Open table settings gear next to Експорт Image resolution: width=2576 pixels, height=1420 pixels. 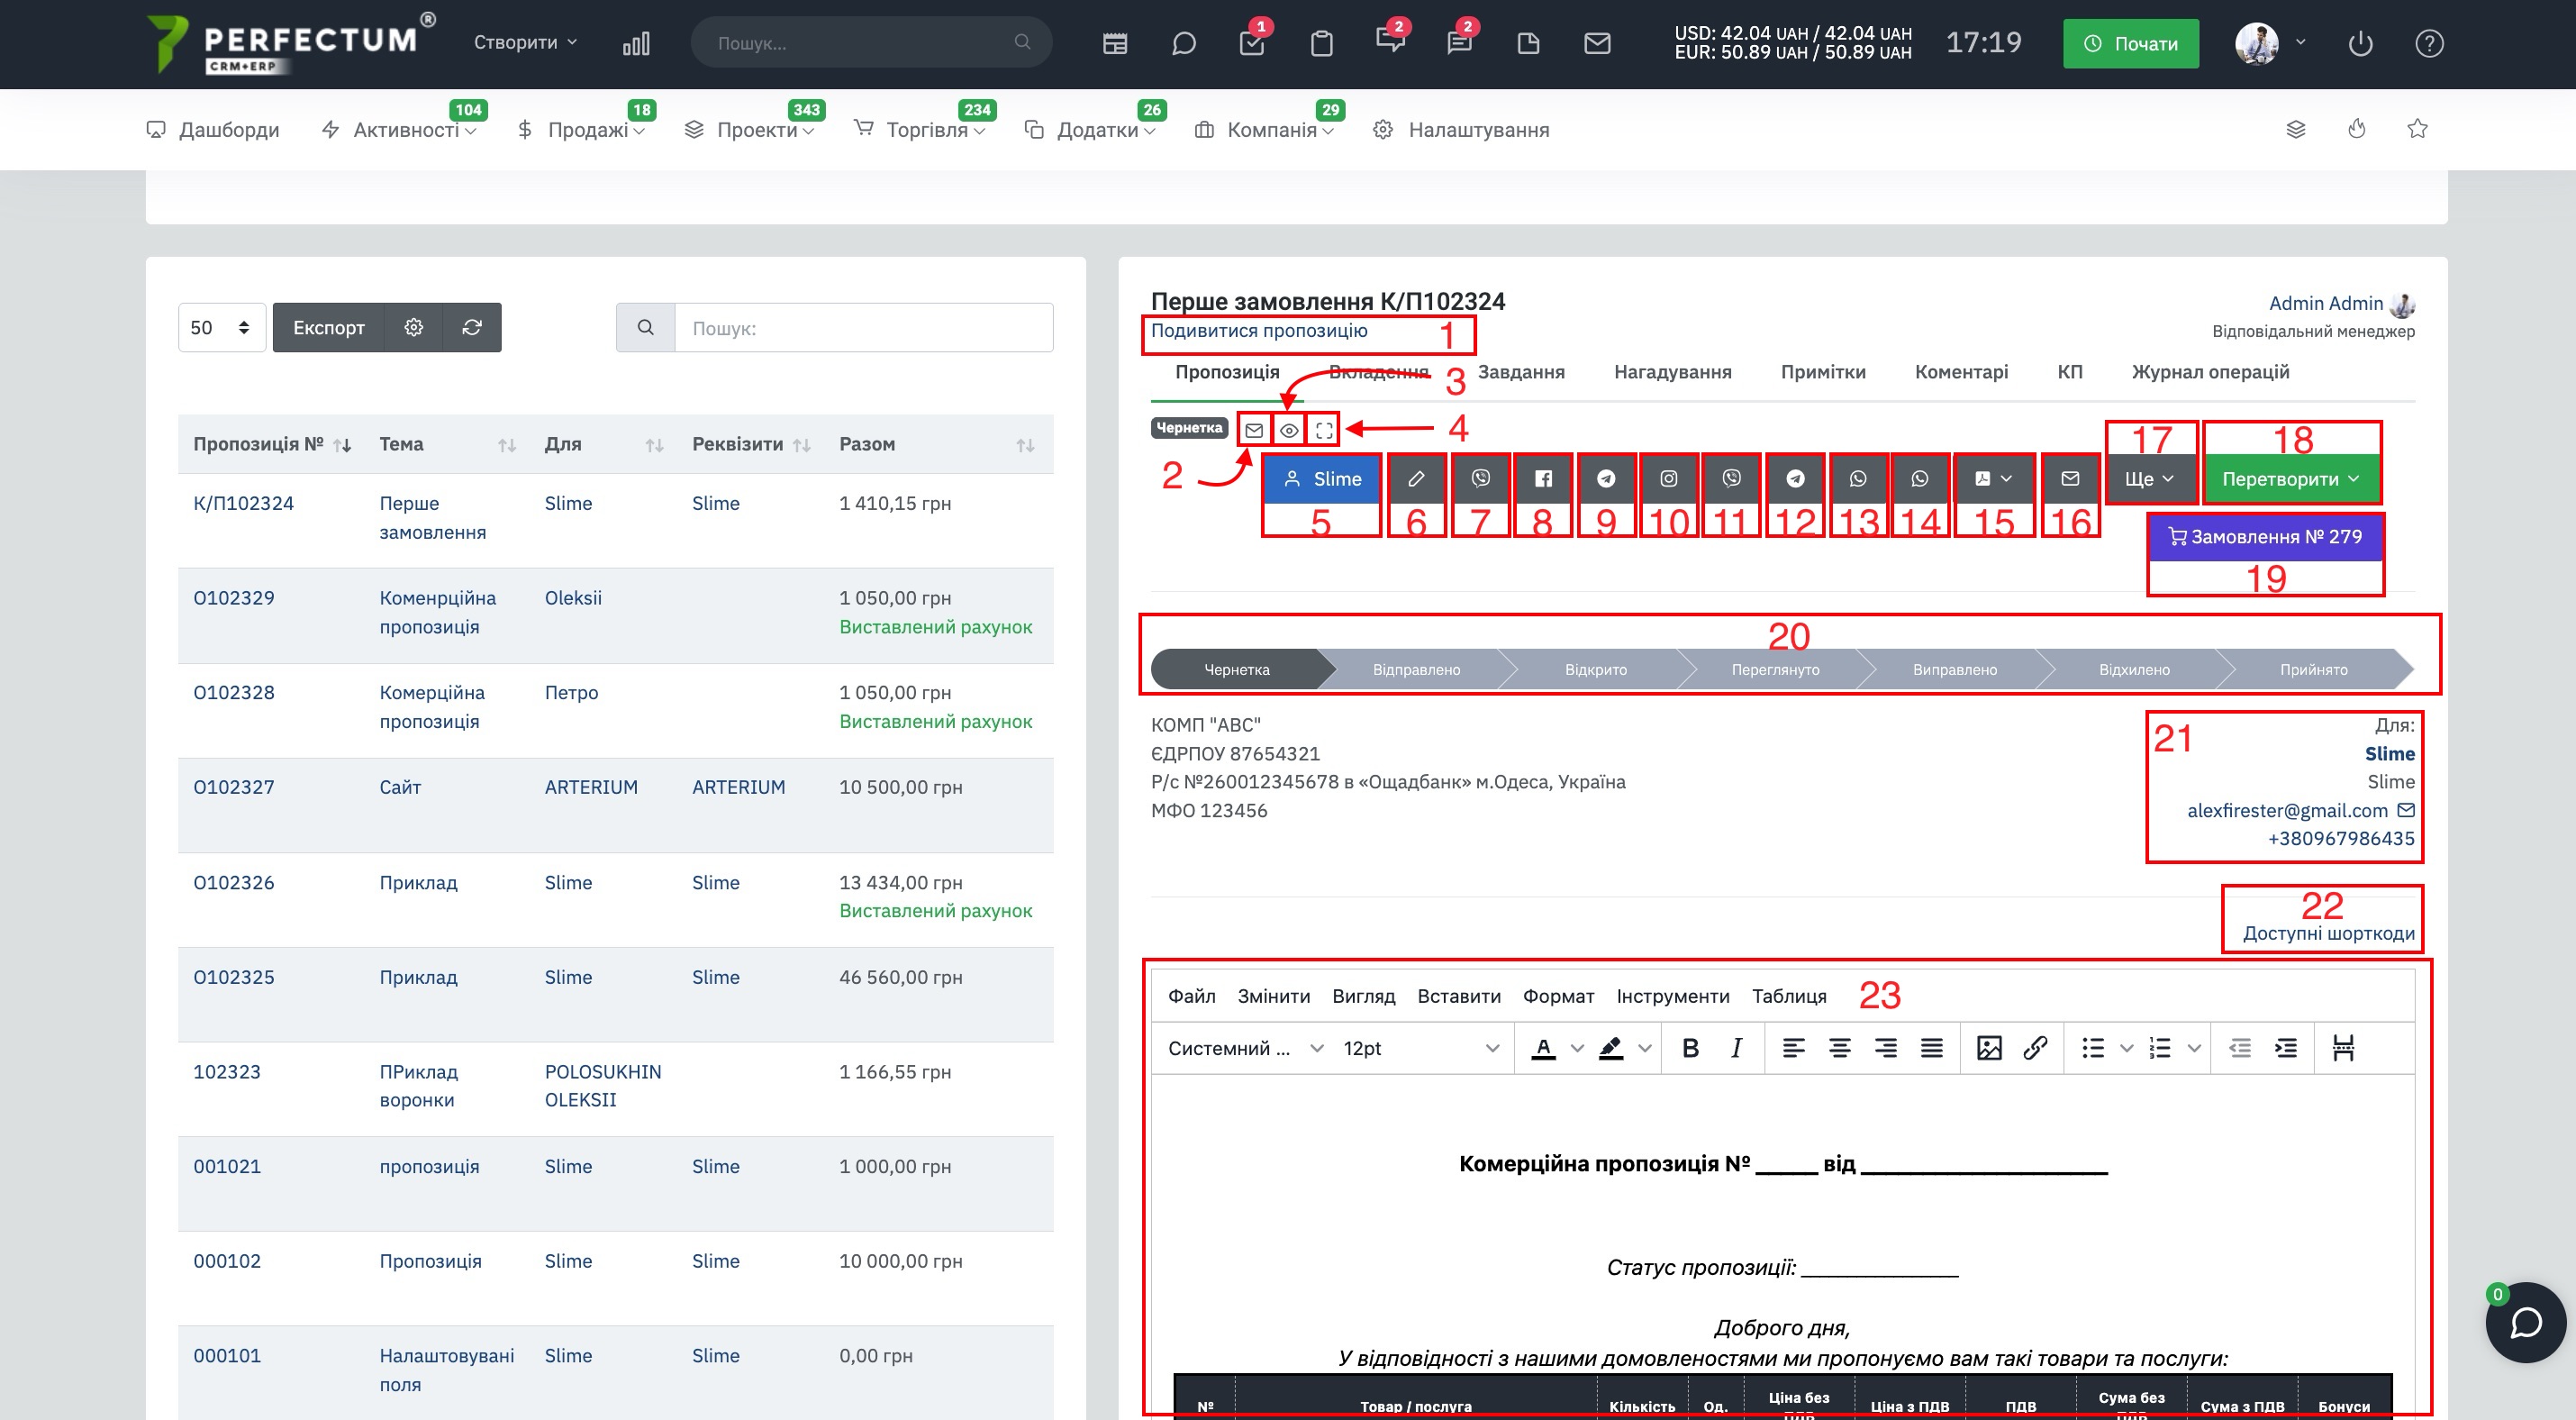414,327
